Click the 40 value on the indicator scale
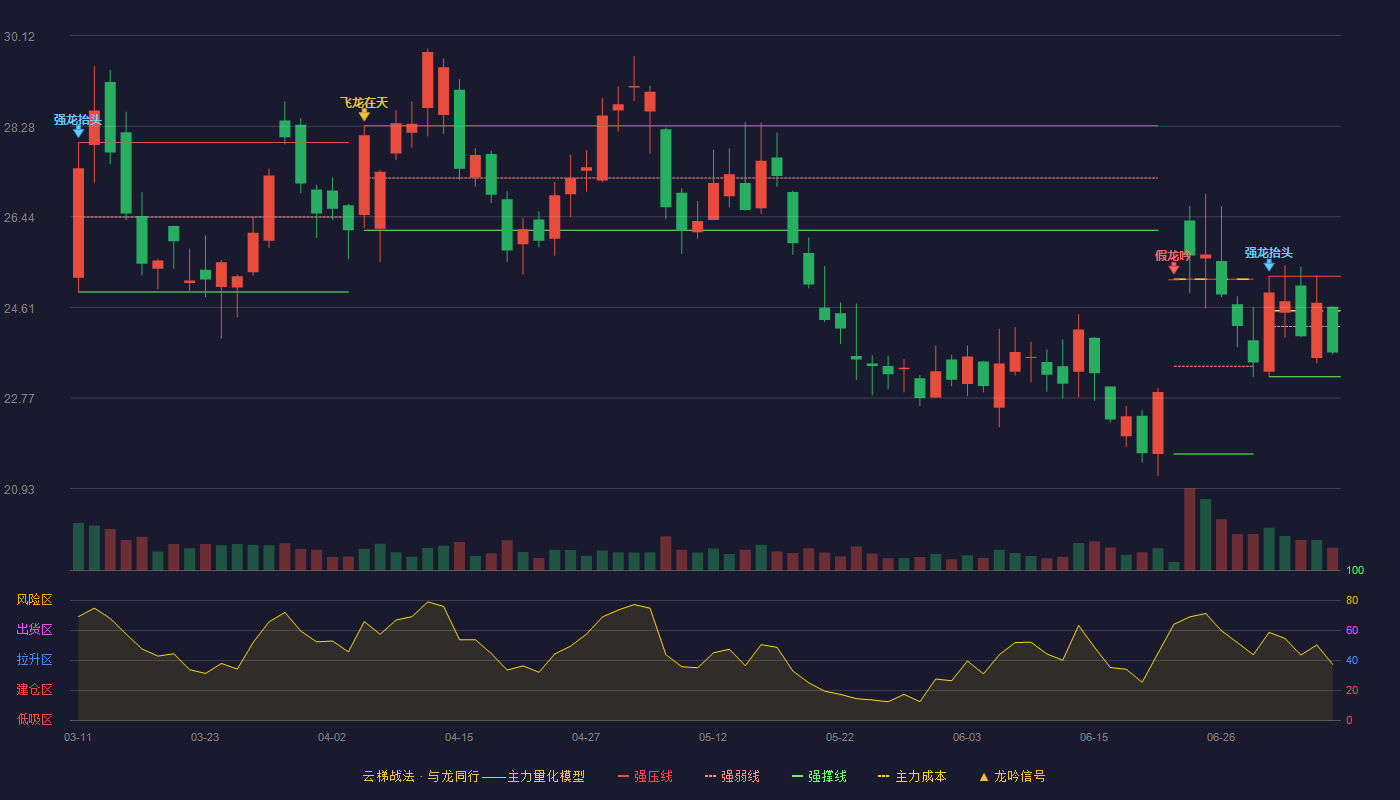The width and height of the screenshot is (1400, 800). pos(1352,660)
